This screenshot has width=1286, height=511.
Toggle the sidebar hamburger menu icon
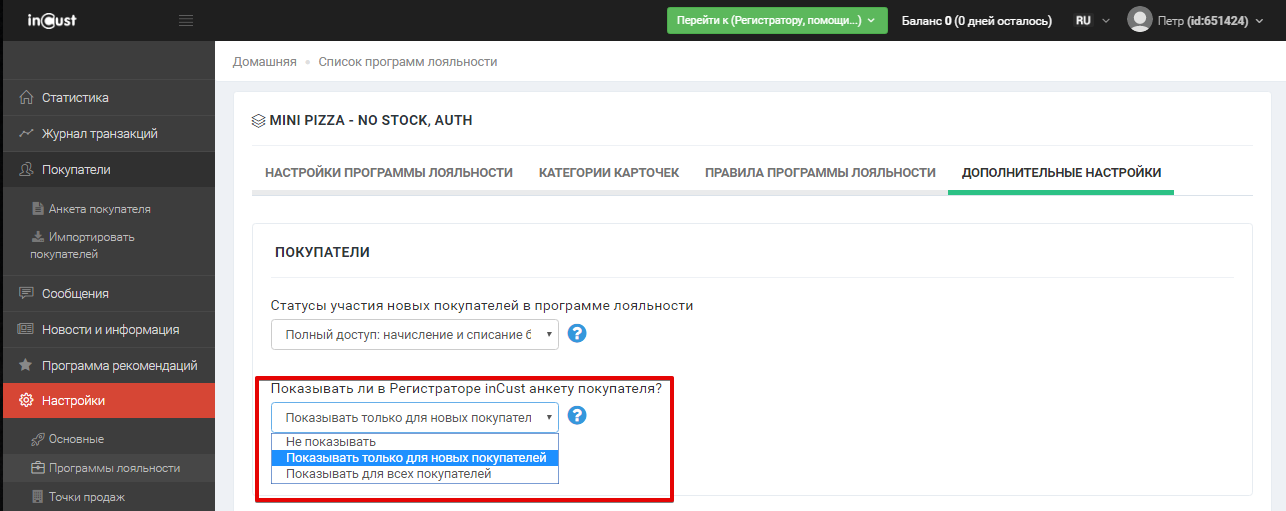tap(186, 20)
